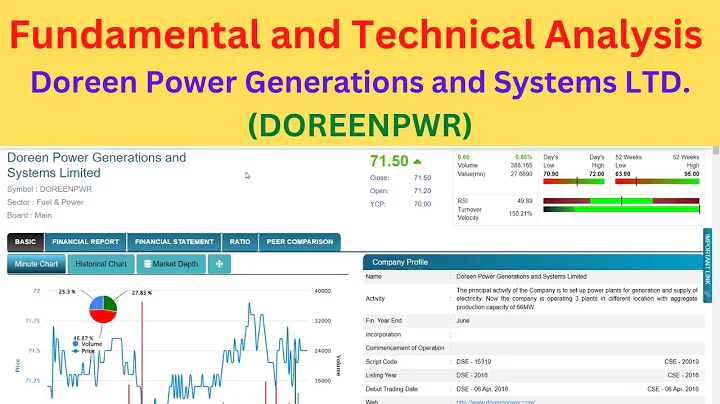Switch to the FINANCIAL REPORT tab
This screenshot has height=404, width=720.
tap(85, 242)
